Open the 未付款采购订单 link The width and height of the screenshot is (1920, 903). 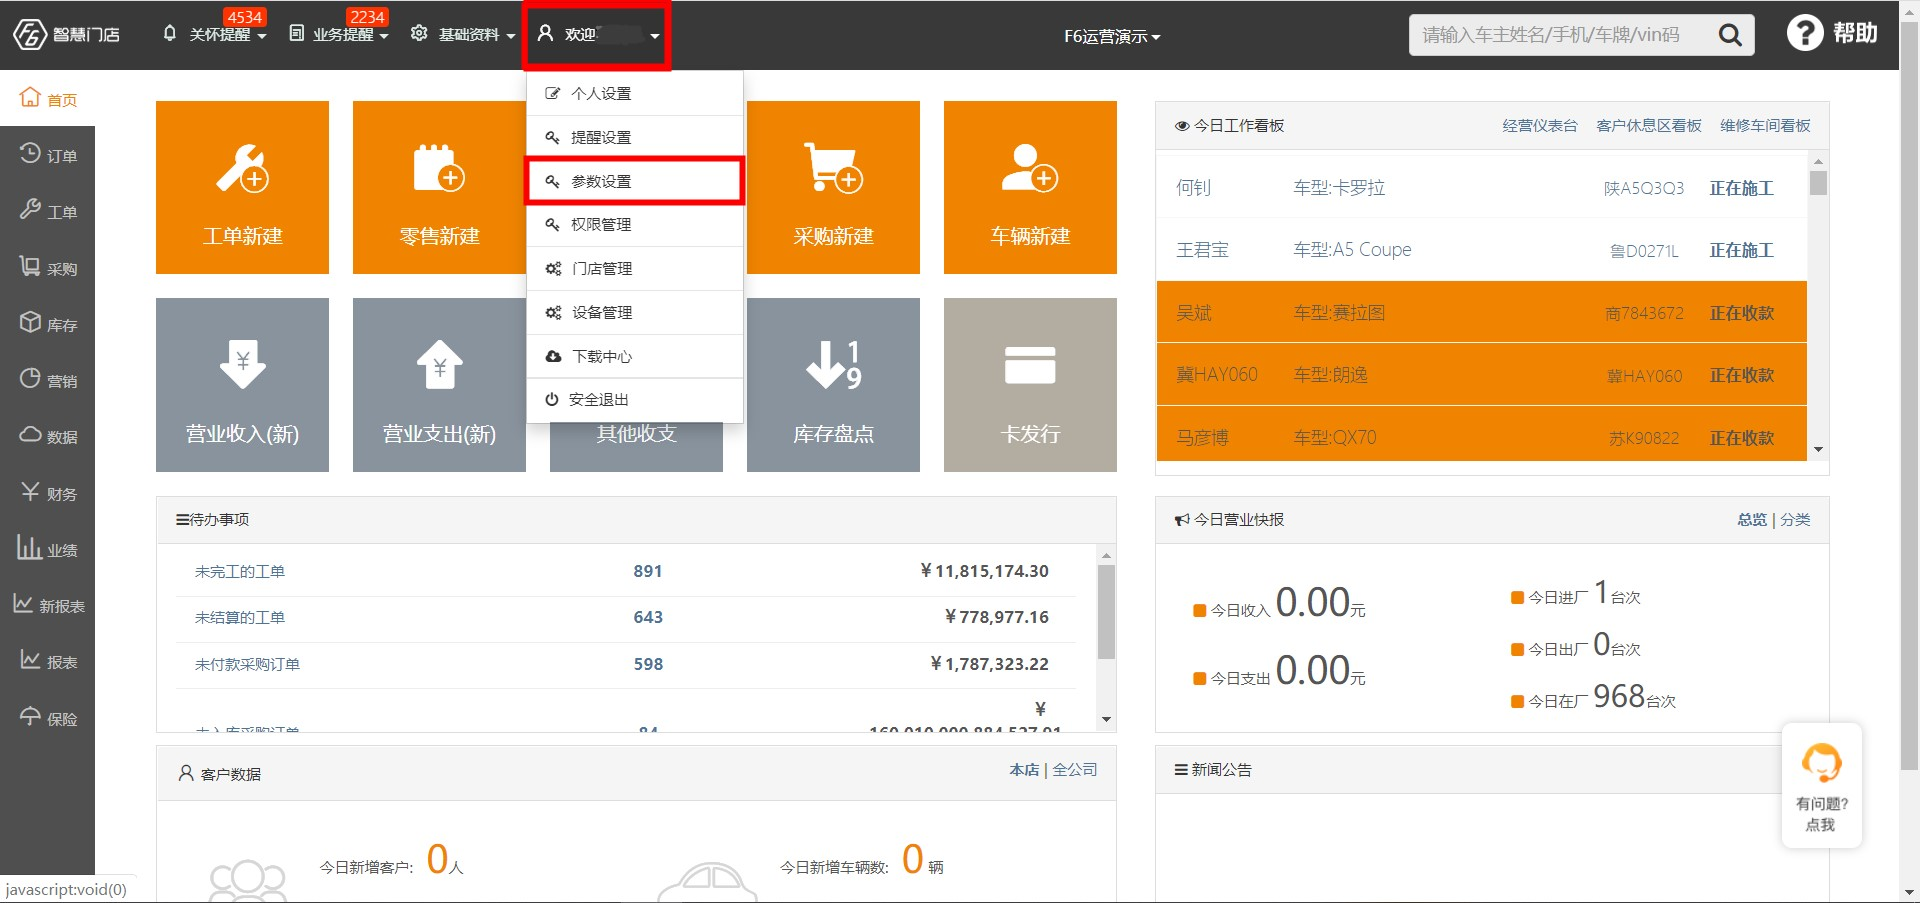tap(247, 664)
